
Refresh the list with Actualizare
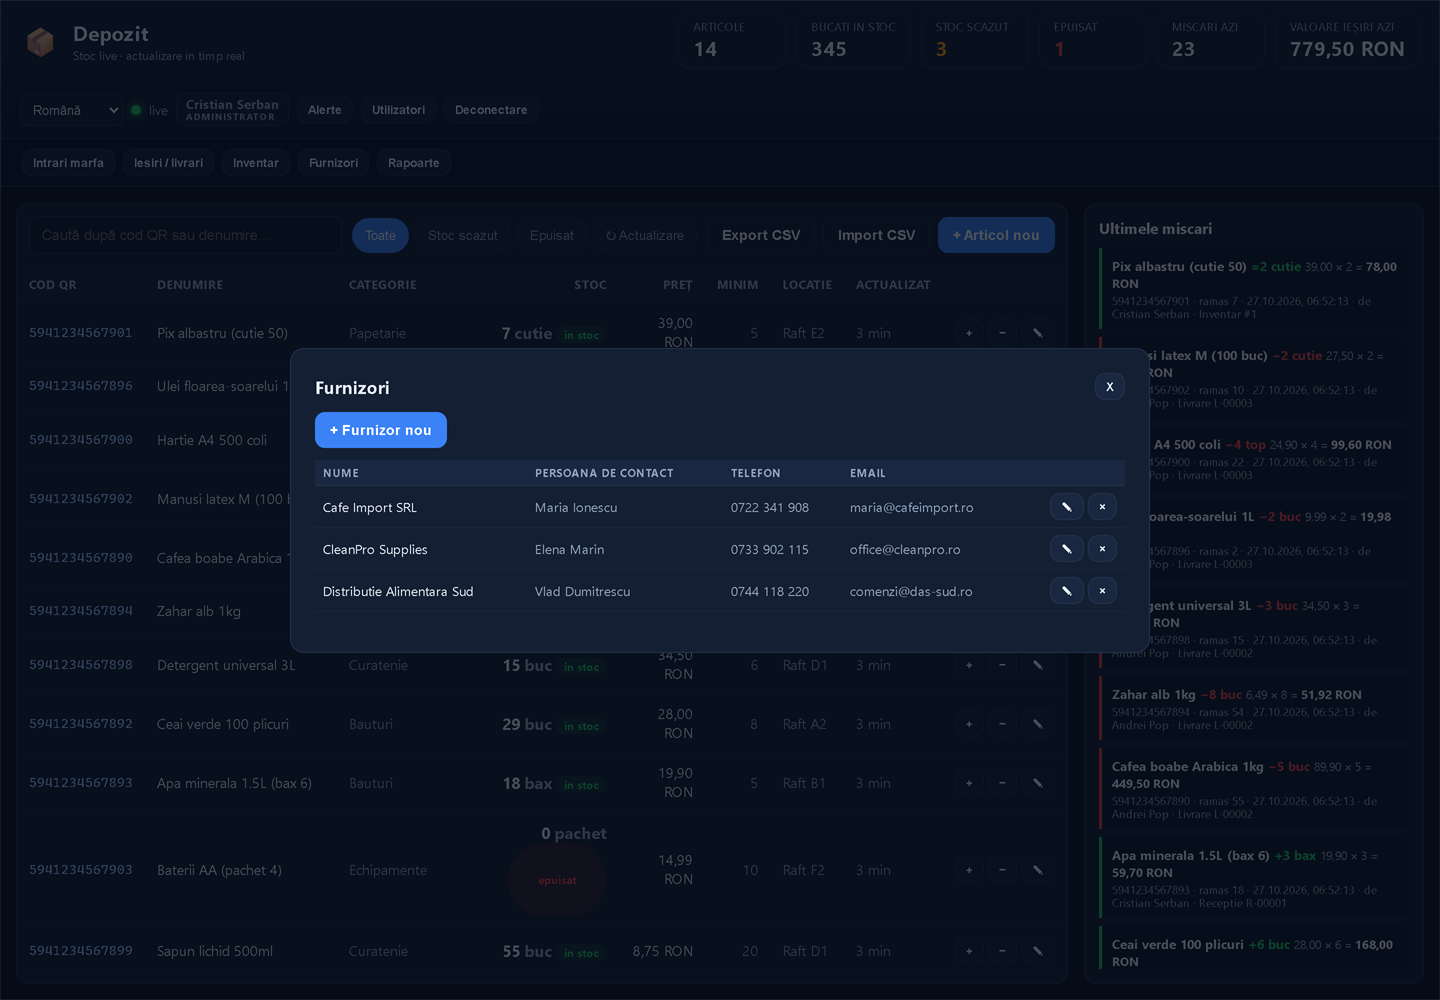pos(645,235)
